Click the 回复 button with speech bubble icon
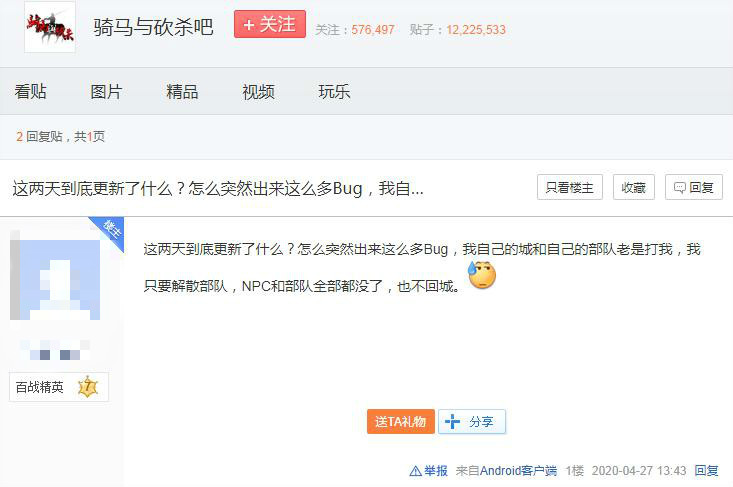This screenshot has height=487, width=733. click(694, 187)
